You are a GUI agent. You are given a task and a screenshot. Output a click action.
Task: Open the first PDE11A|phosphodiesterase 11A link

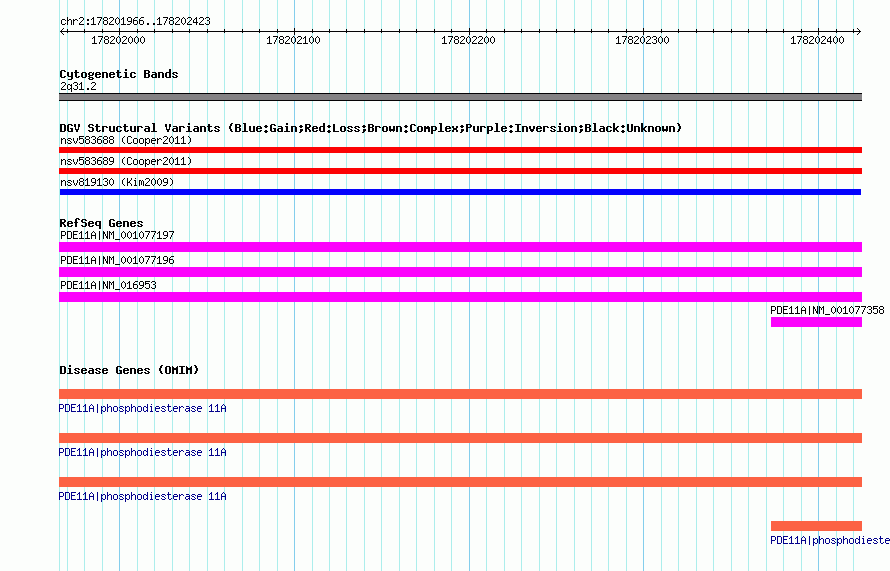point(142,408)
